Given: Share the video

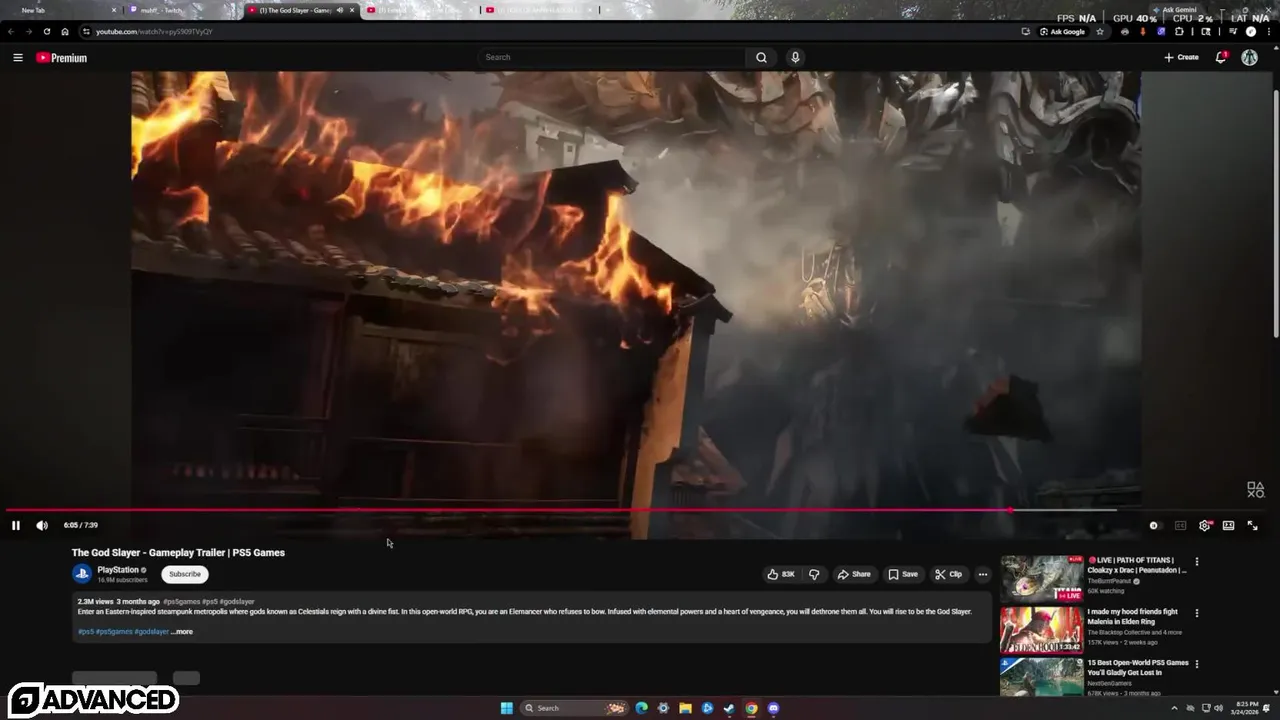Looking at the screenshot, I should 854,574.
